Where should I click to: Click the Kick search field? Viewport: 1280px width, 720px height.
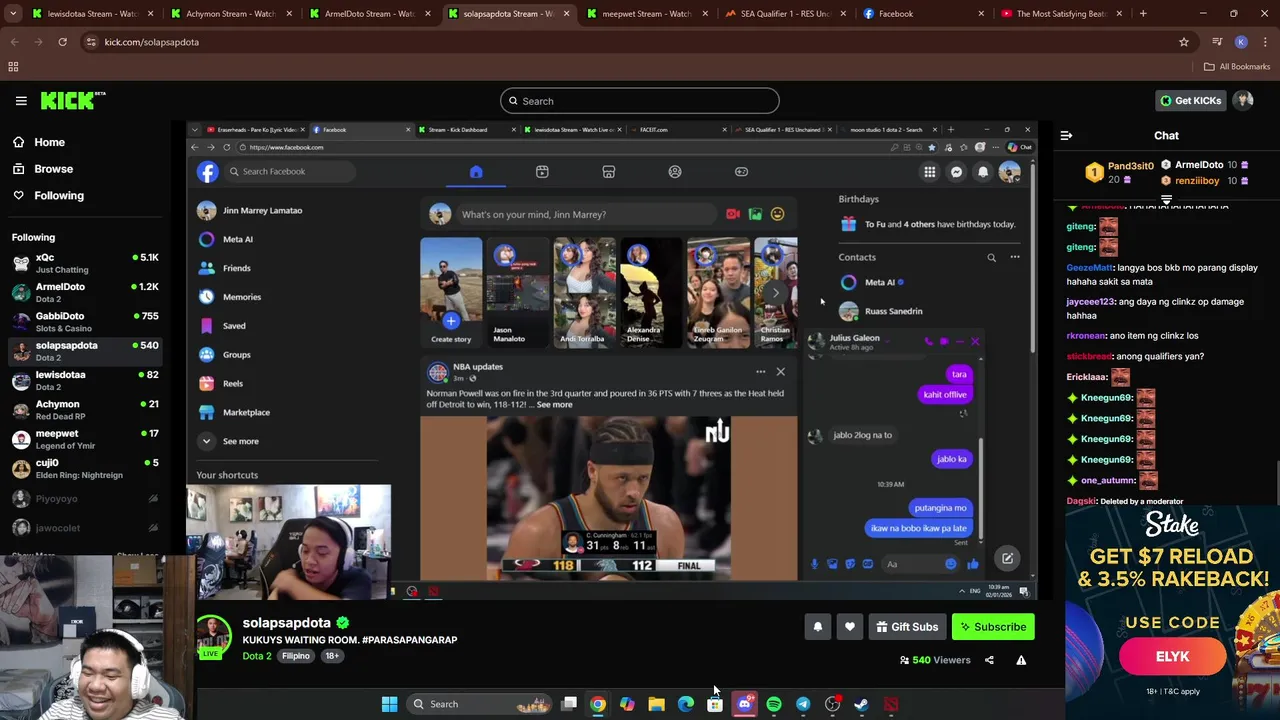pos(639,101)
